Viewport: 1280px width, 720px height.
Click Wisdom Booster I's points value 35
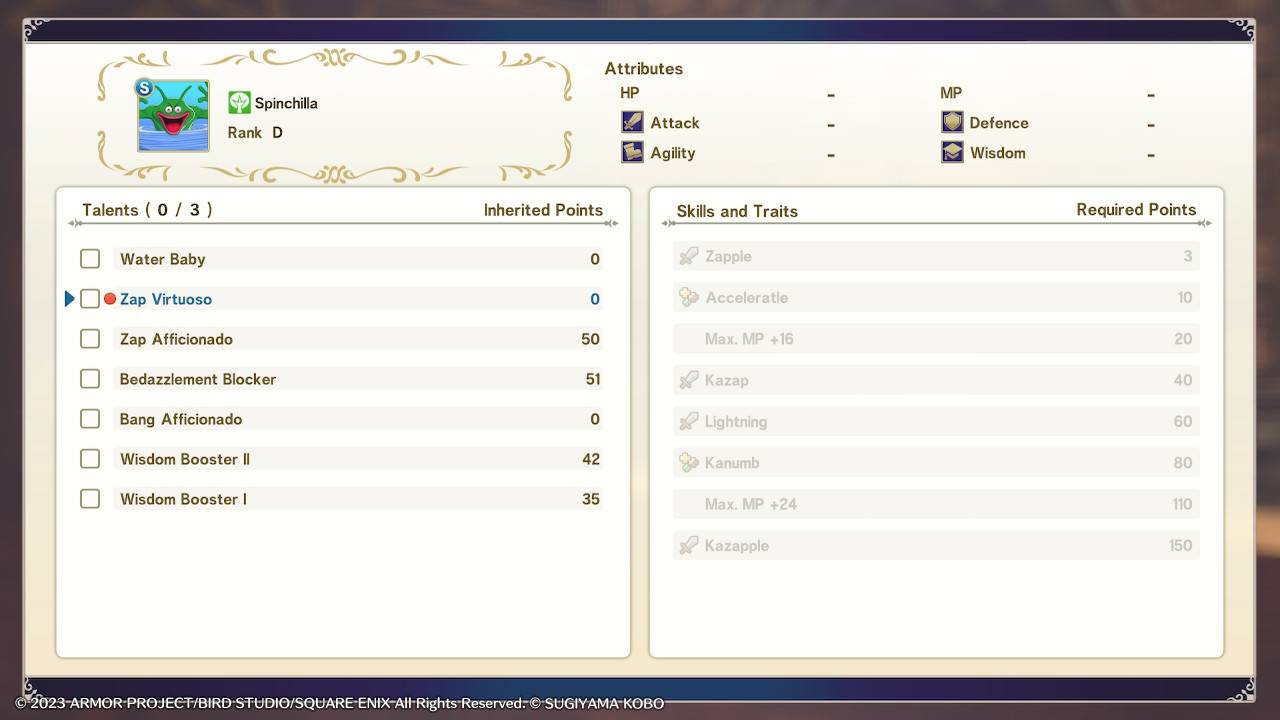(x=591, y=499)
